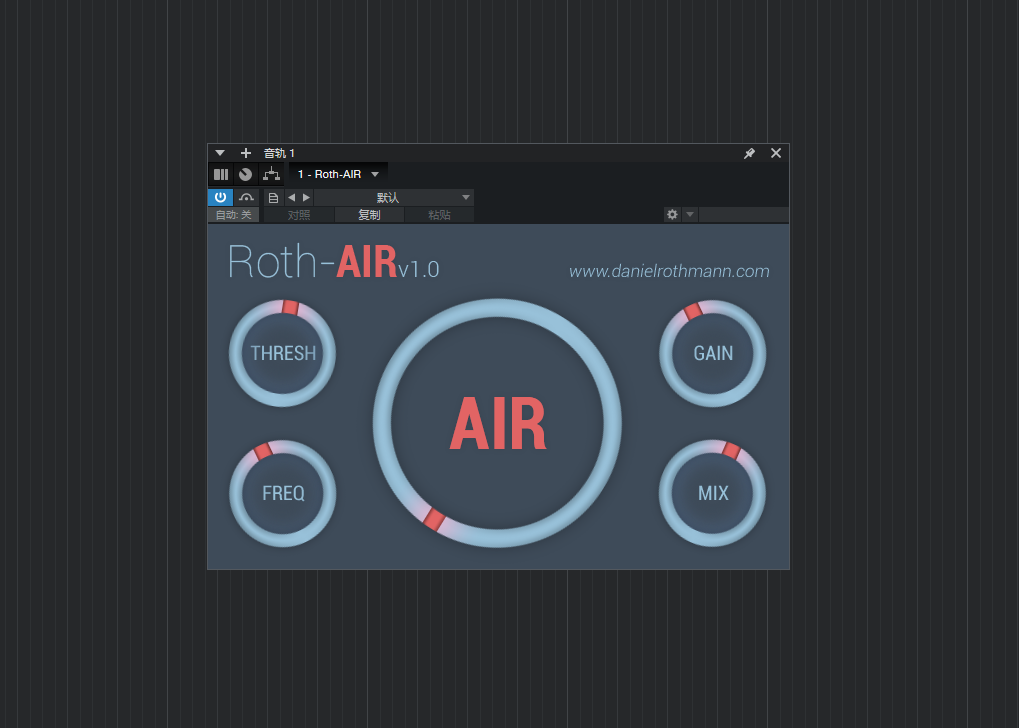Pin the Roth-AIR plugin window
The height and width of the screenshot is (728, 1019).
749,153
